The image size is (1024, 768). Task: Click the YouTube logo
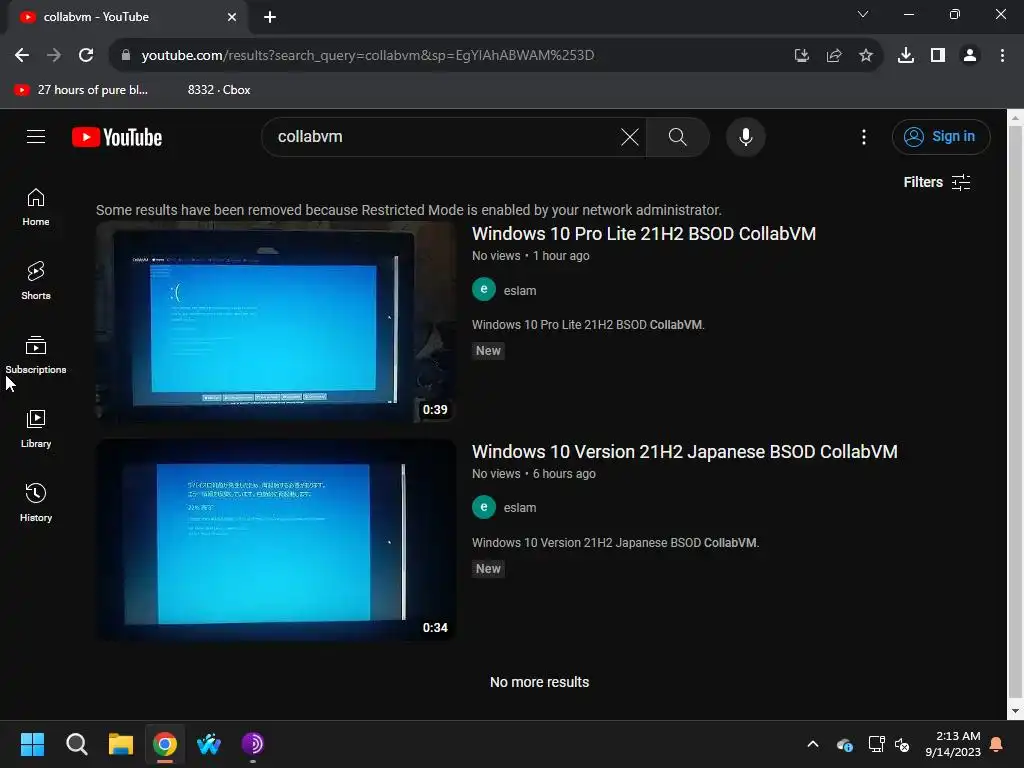(117, 137)
